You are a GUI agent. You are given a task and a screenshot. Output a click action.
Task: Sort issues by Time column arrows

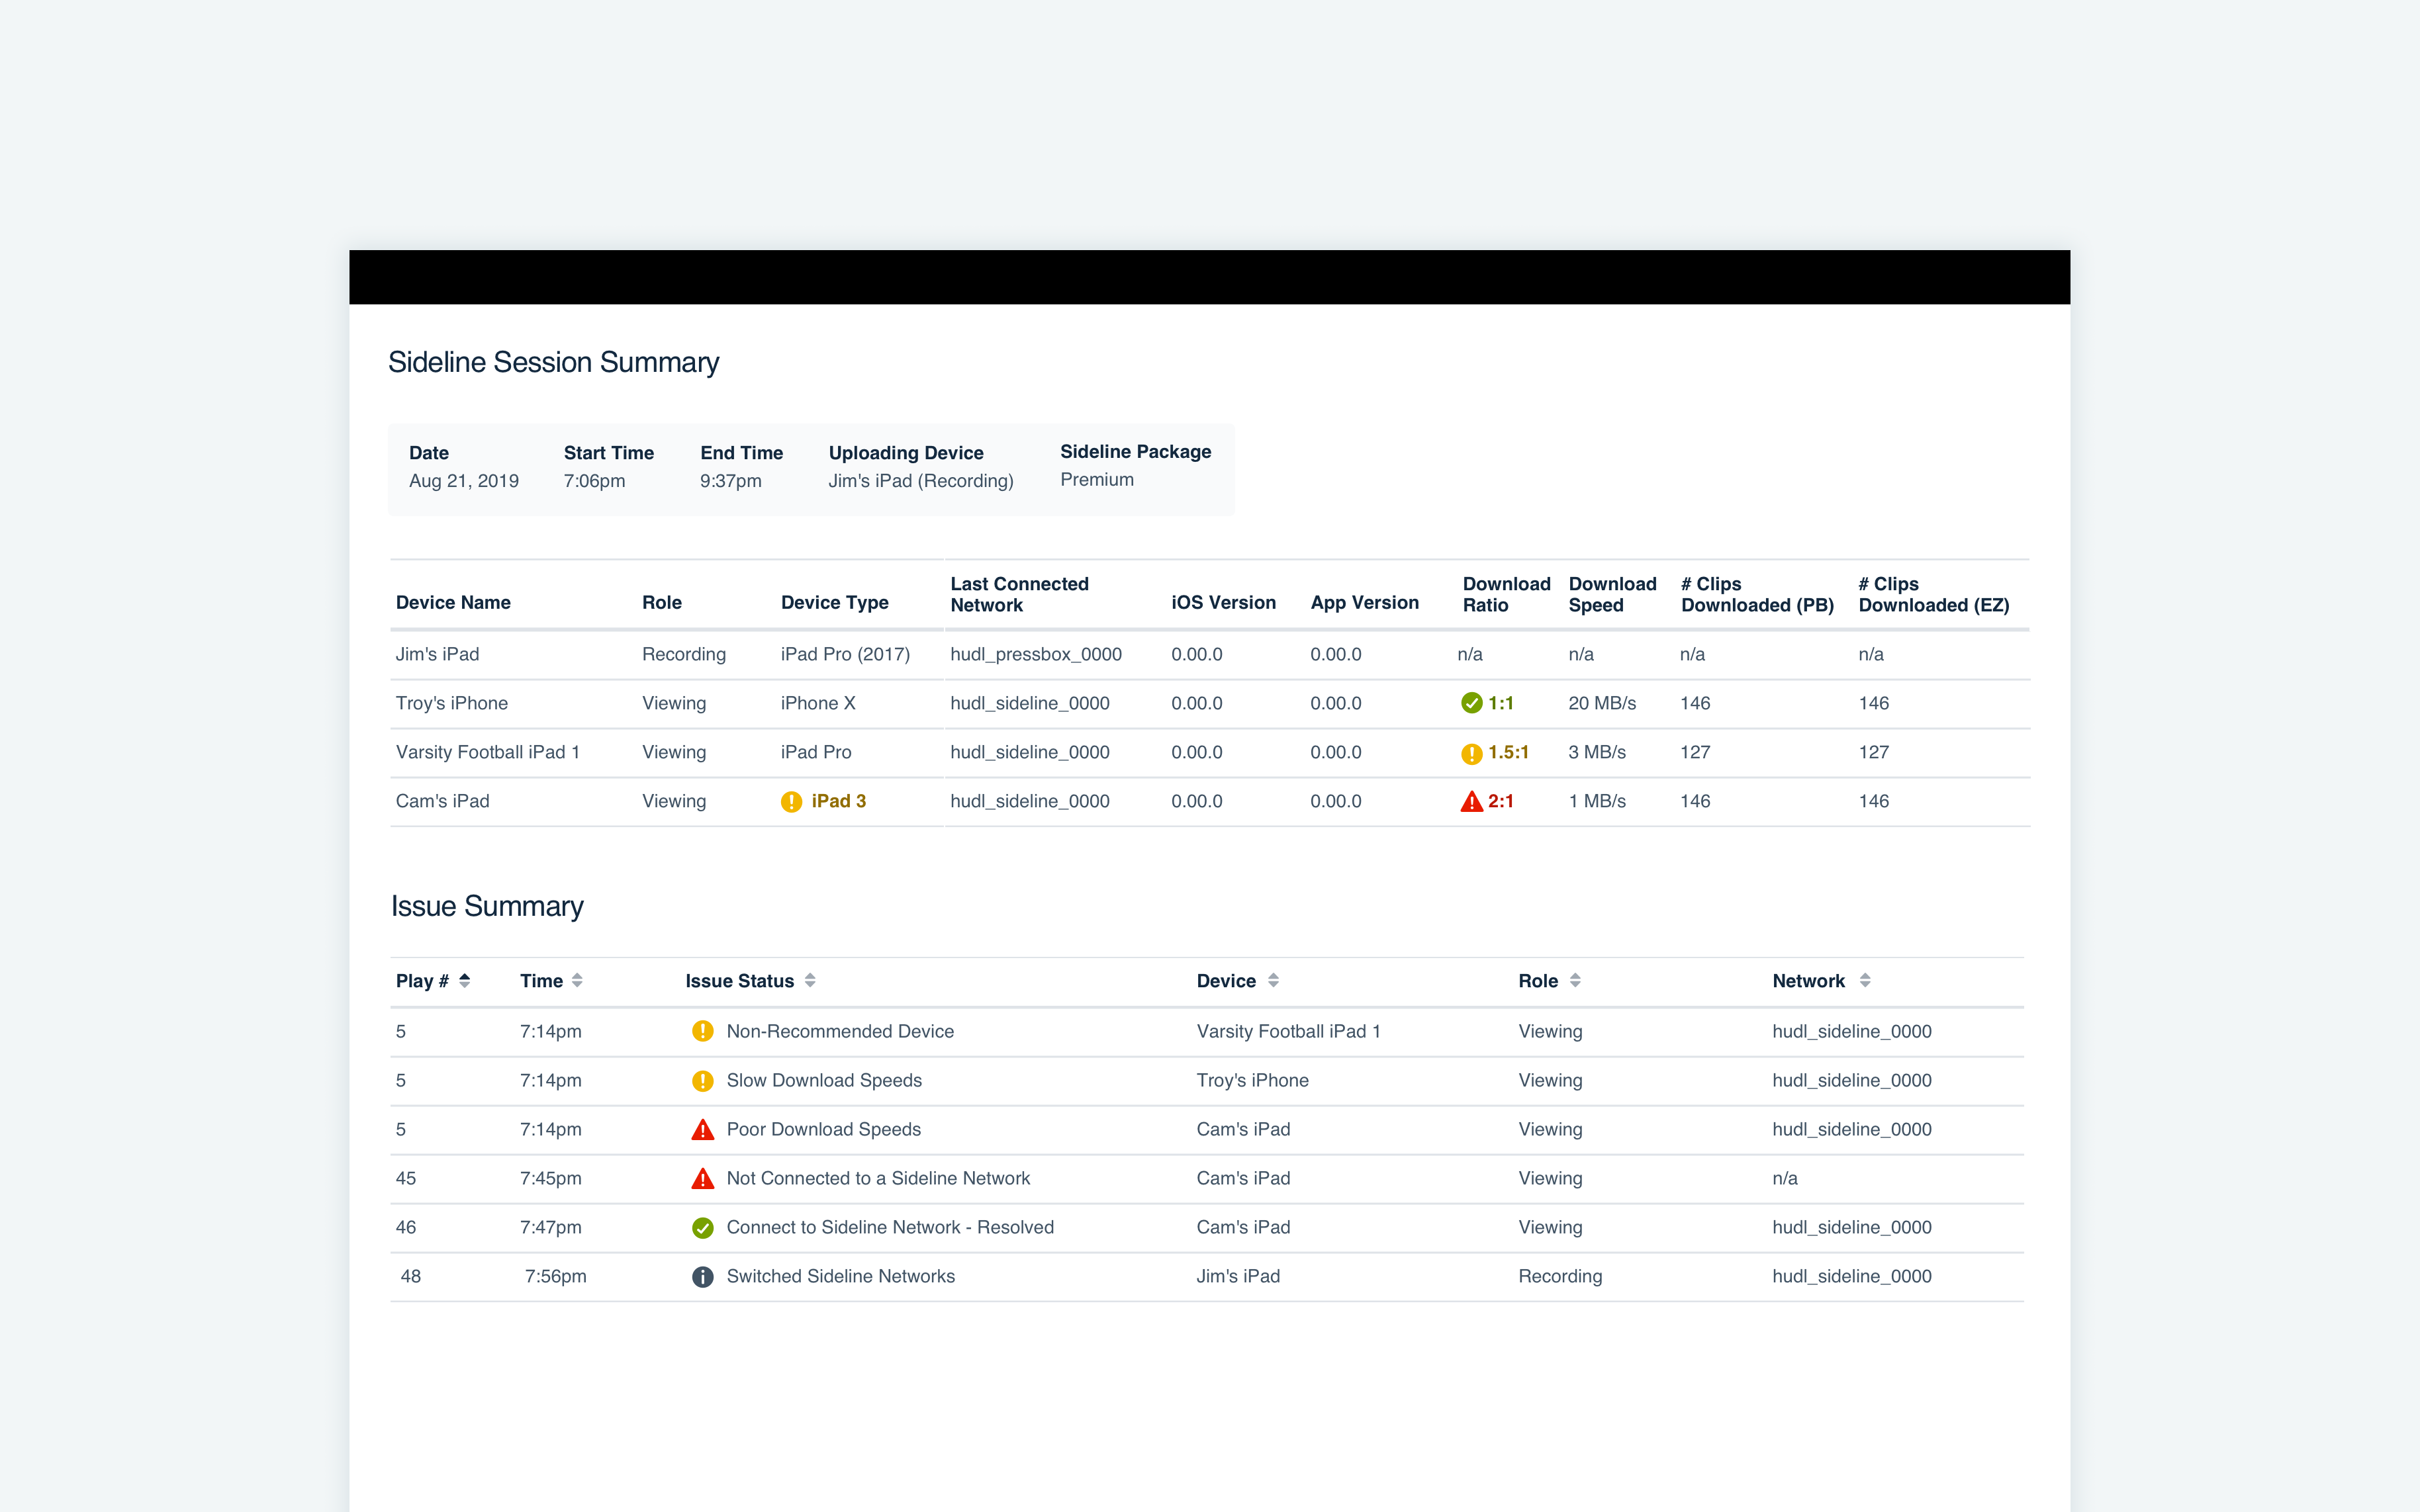[577, 981]
